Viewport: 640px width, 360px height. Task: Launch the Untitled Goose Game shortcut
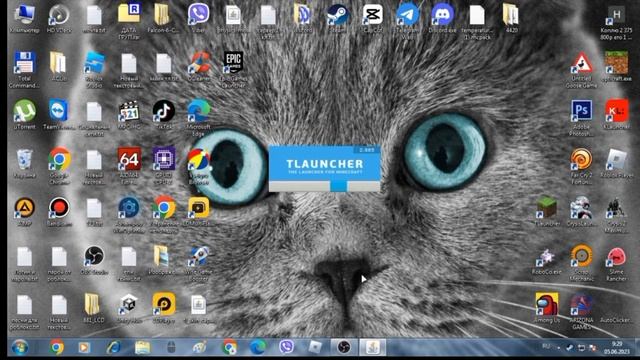point(581,69)
